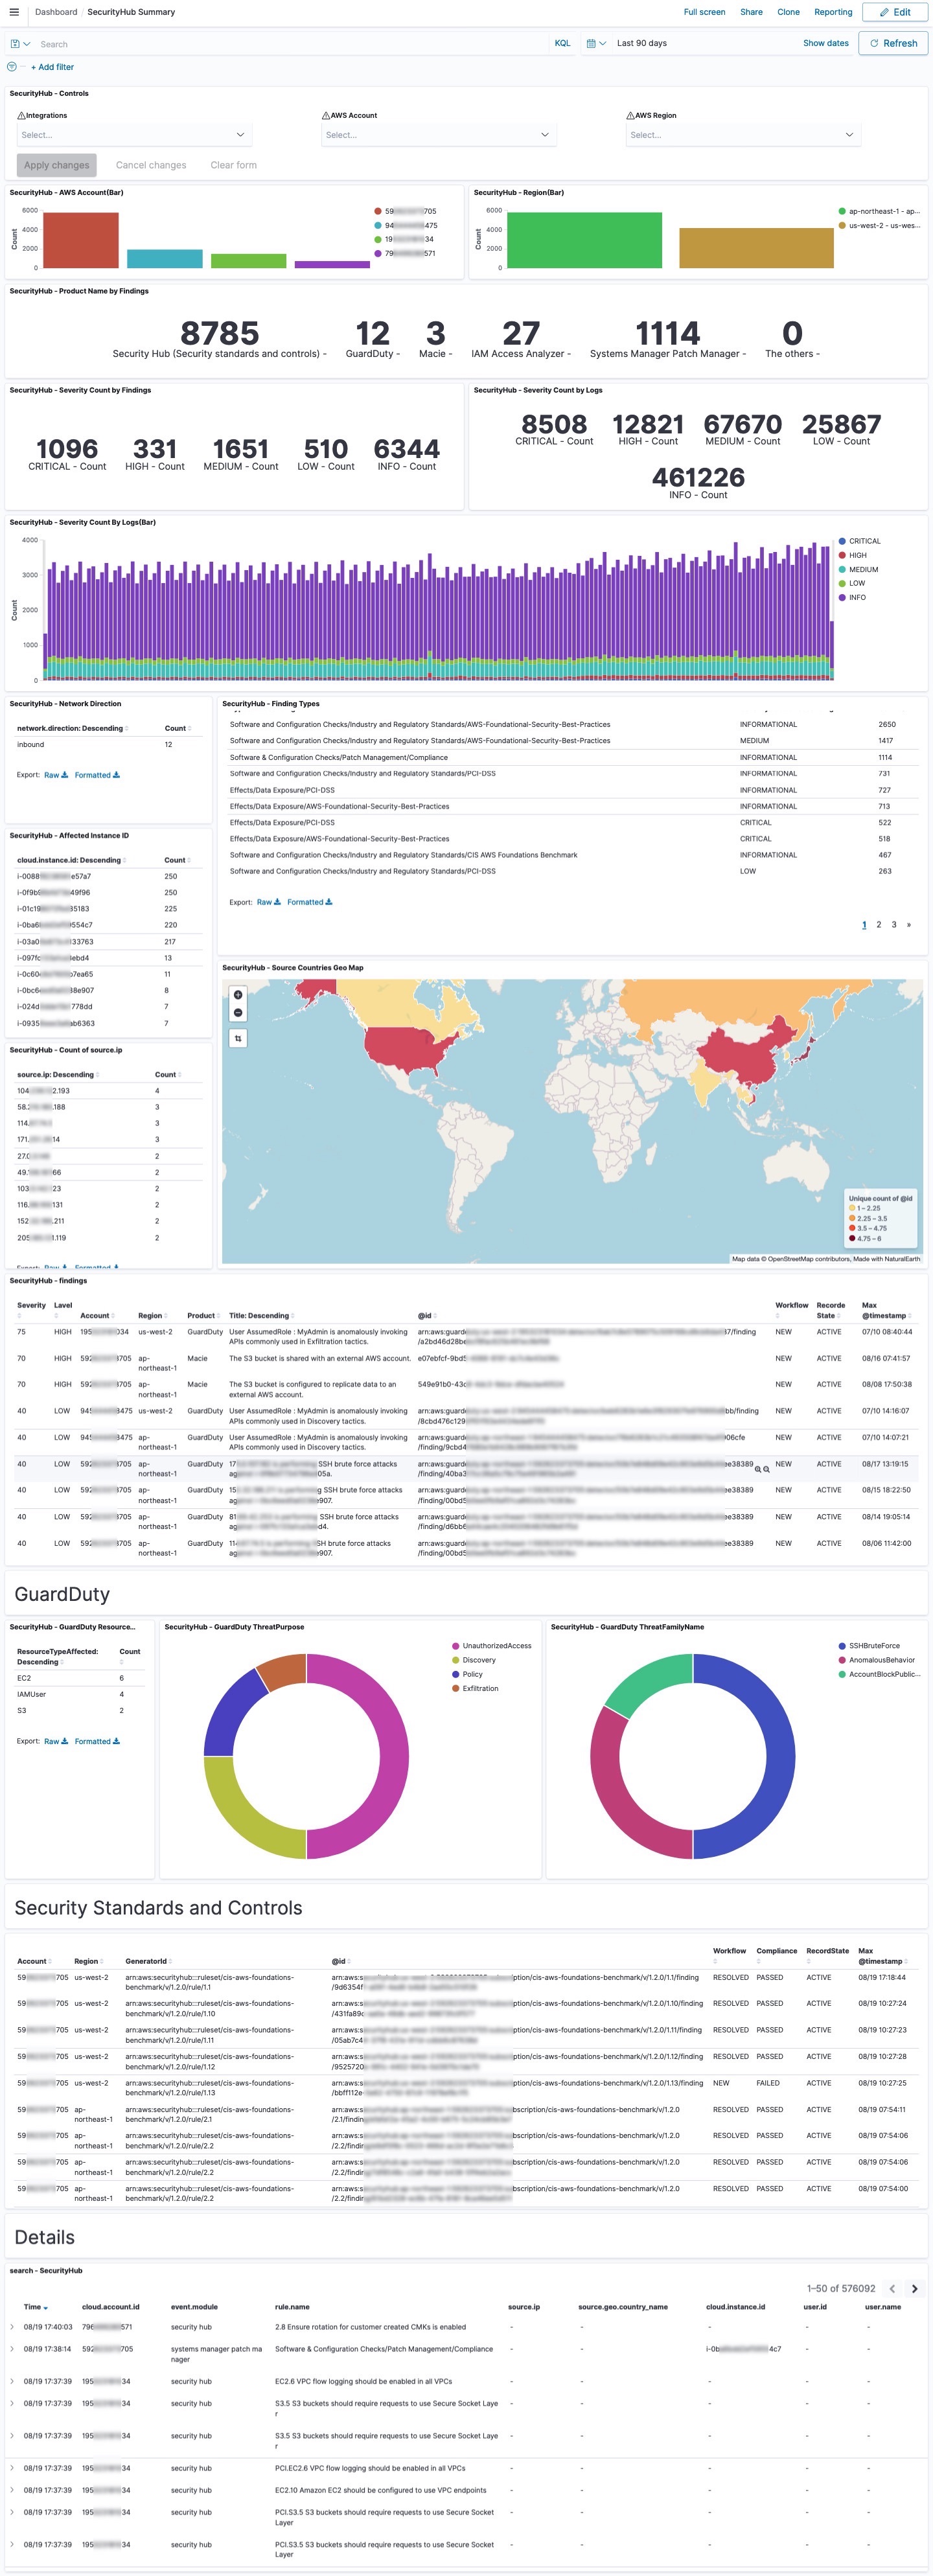Open the filter options circle icon
Viewport: 933px width, 2576px height.
(x=12, y=67)
